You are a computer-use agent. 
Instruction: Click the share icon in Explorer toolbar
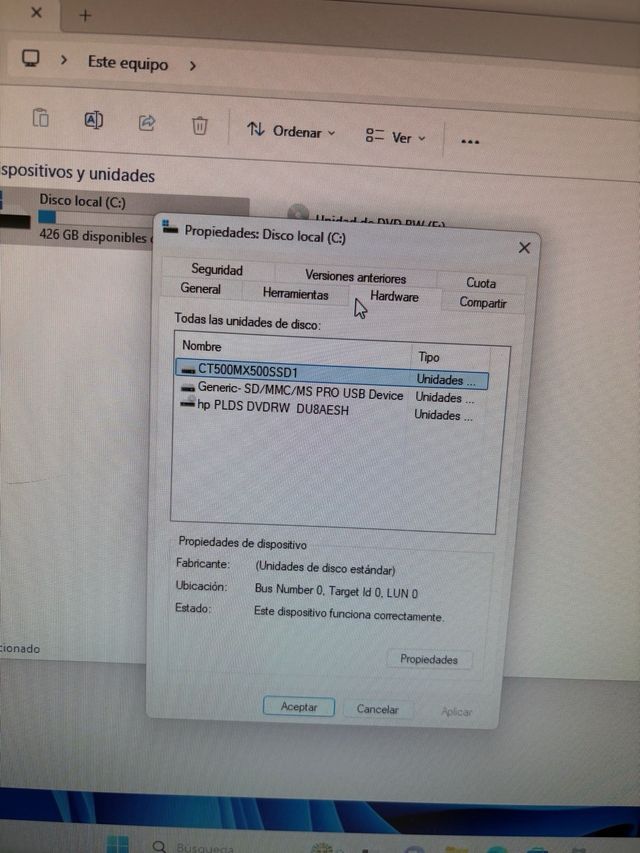[146, 122]
